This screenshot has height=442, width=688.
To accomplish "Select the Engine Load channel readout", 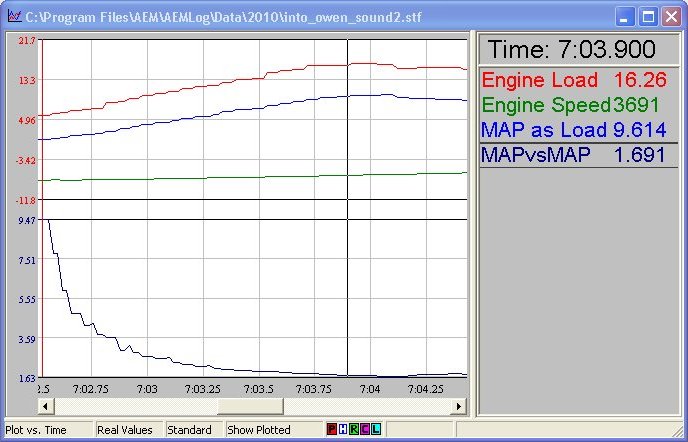I will coord(579,80).
